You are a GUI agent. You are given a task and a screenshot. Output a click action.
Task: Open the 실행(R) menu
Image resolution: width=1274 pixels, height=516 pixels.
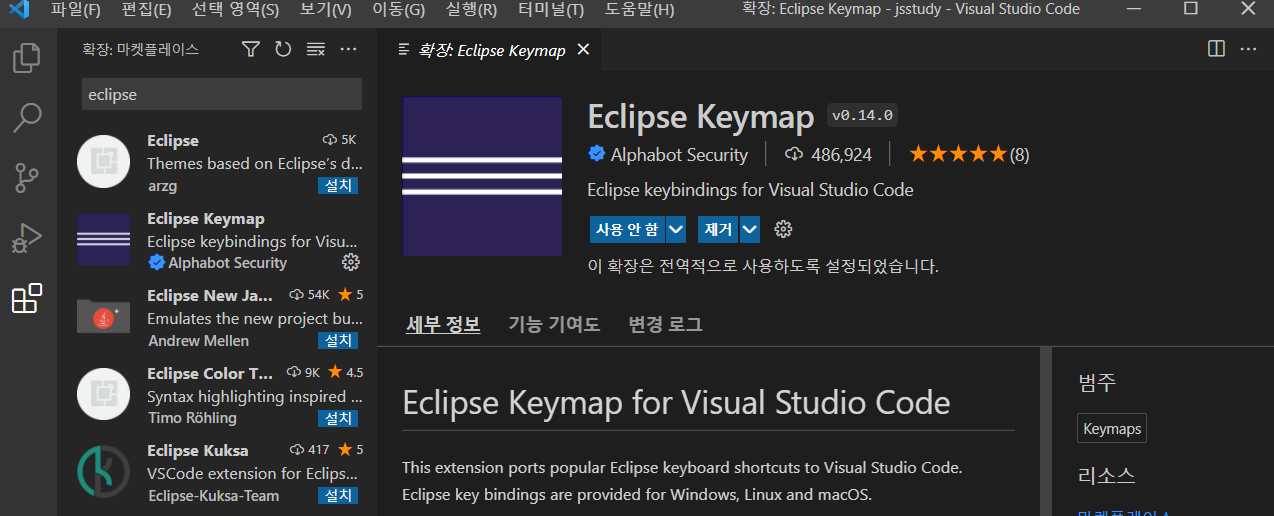coord(471,10)
